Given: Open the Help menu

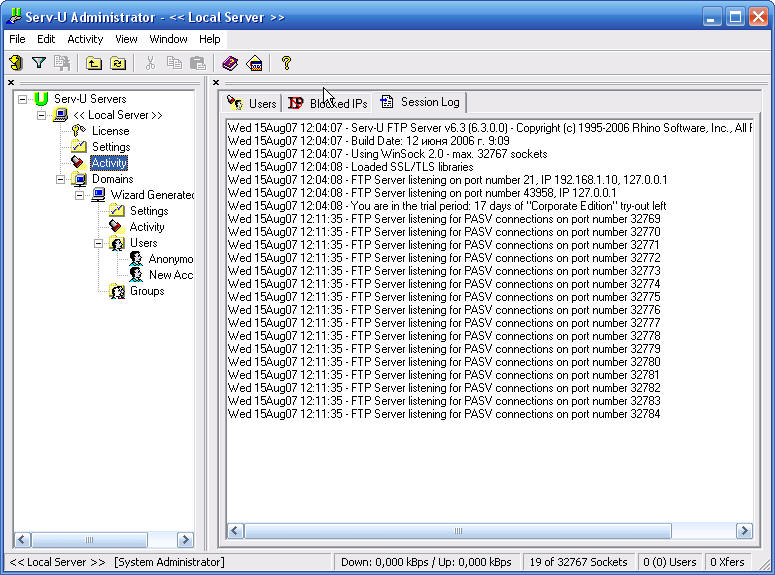Looking at the screenshot, I should (210, 39).
